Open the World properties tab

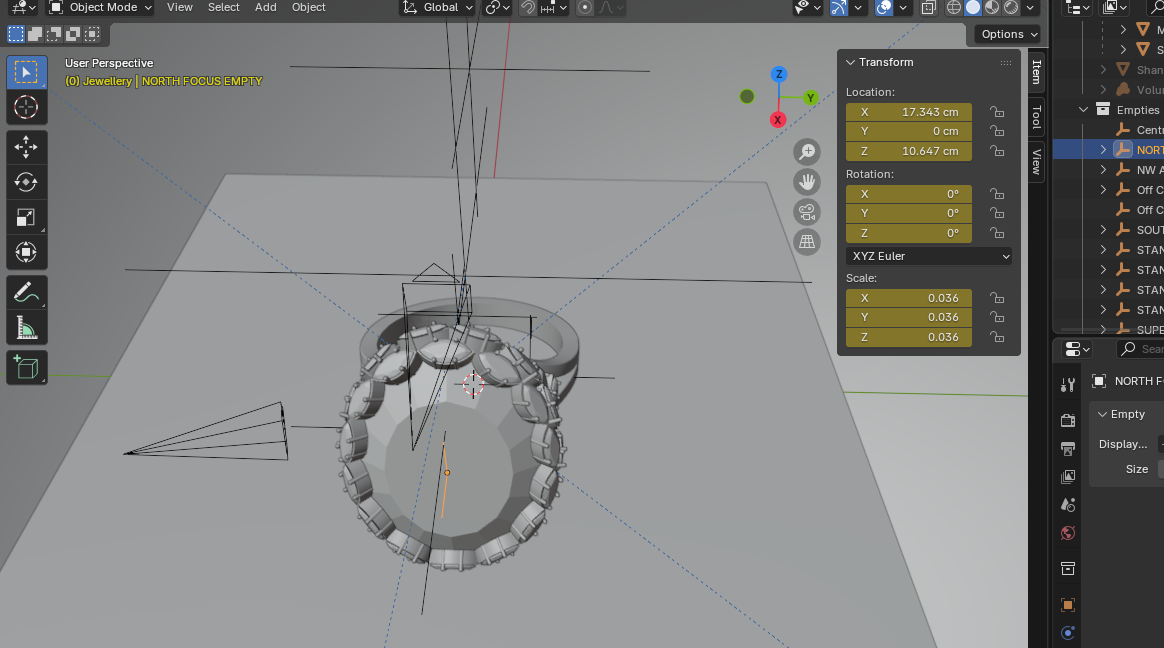(x=1068, y=533)
